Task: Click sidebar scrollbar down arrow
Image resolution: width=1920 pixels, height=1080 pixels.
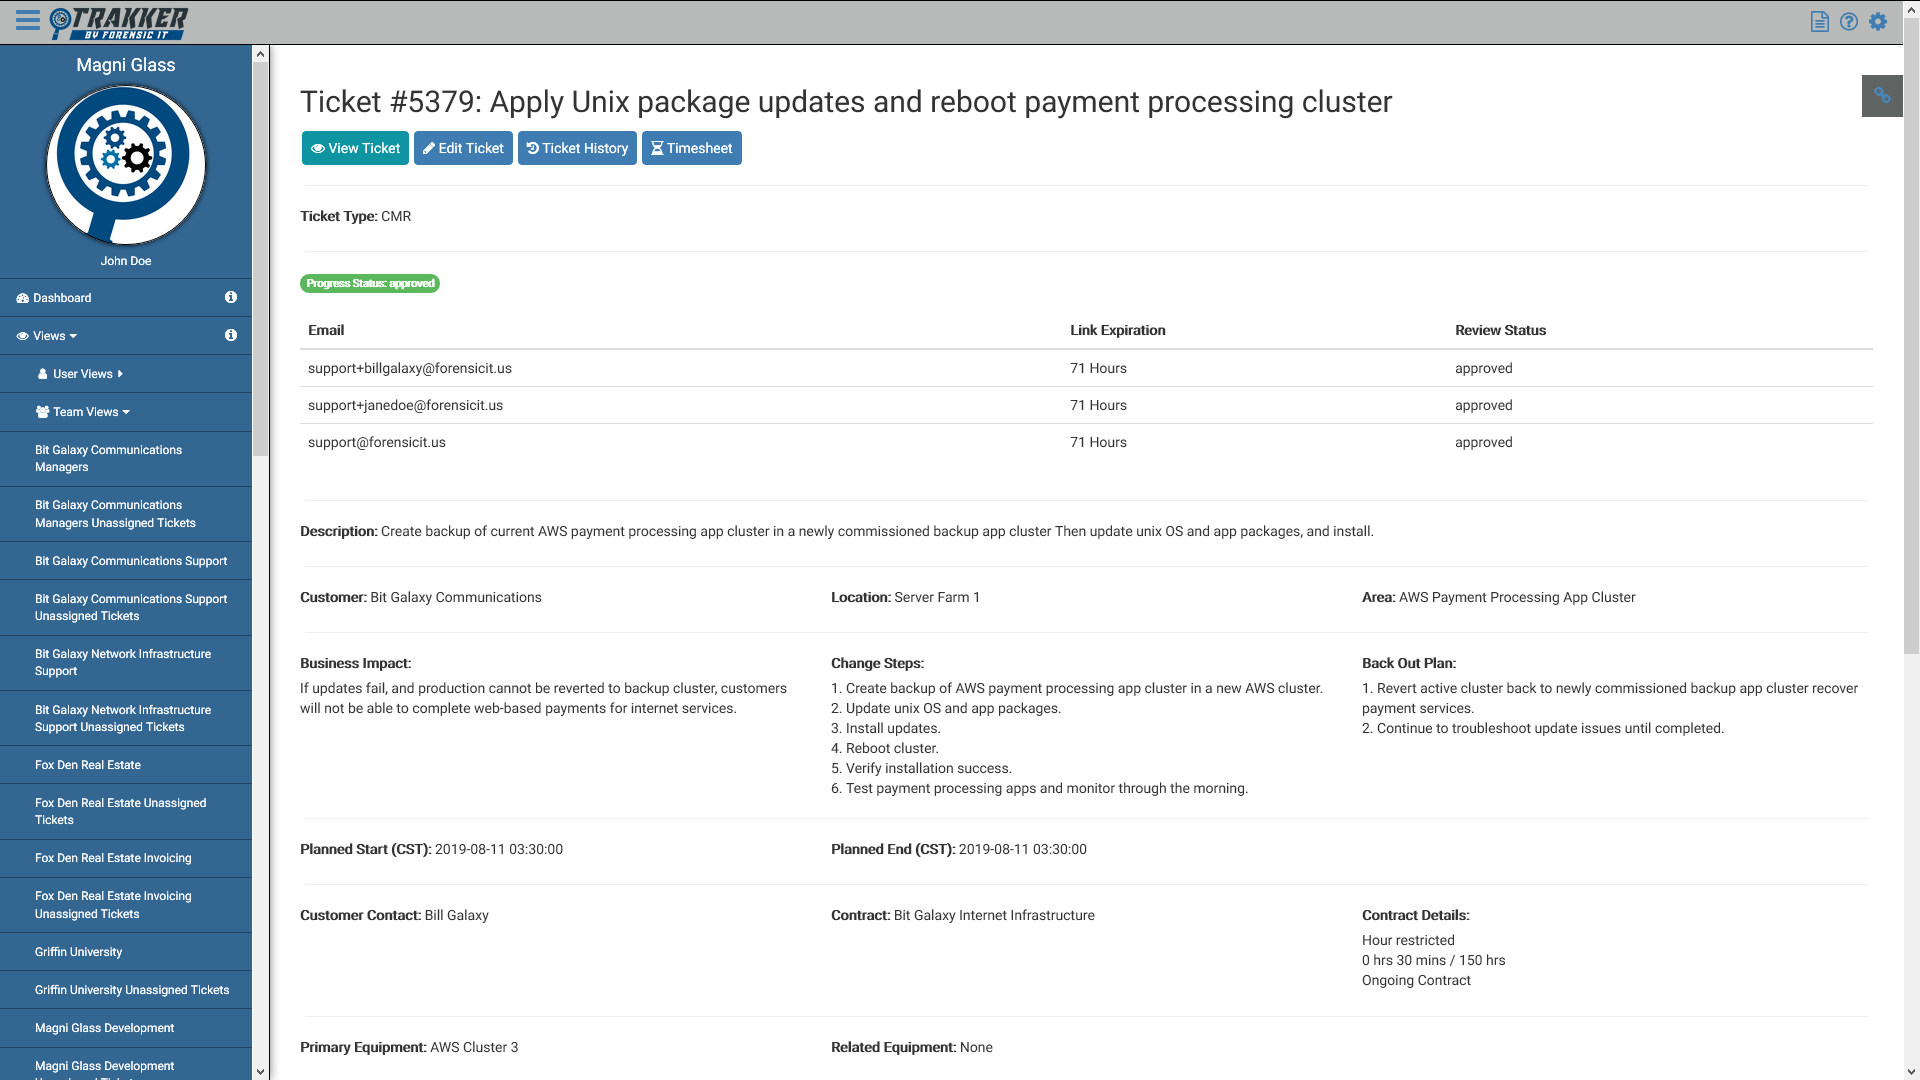Action: (x=260, y=1071)
